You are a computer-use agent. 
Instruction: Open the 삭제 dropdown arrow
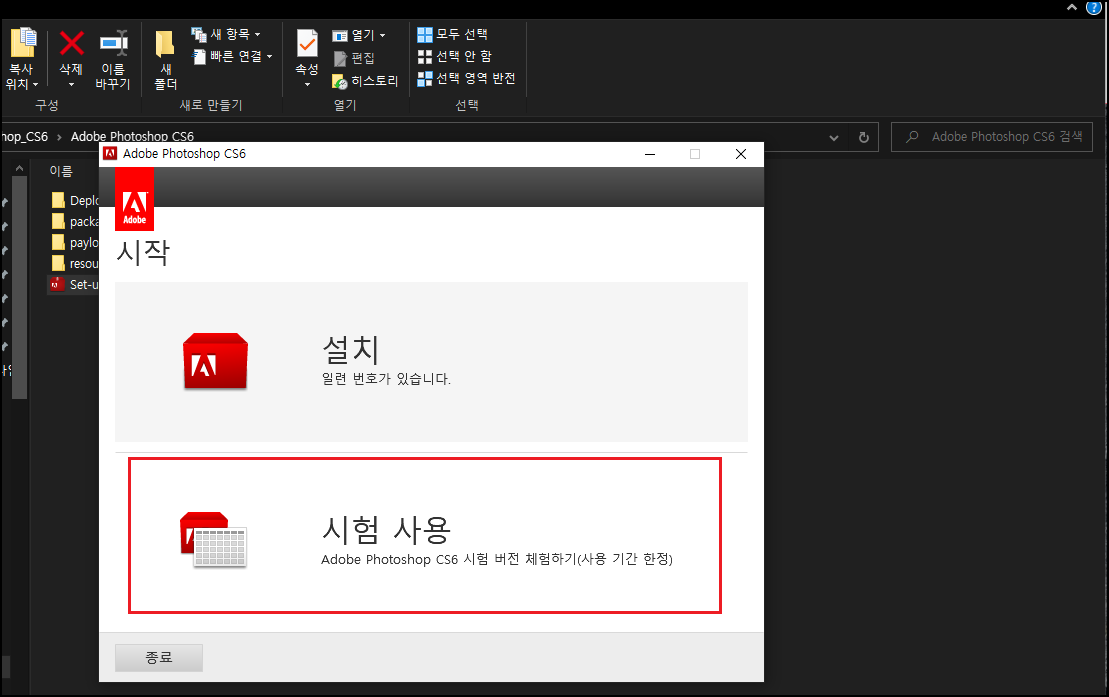[x=71, y=85]
